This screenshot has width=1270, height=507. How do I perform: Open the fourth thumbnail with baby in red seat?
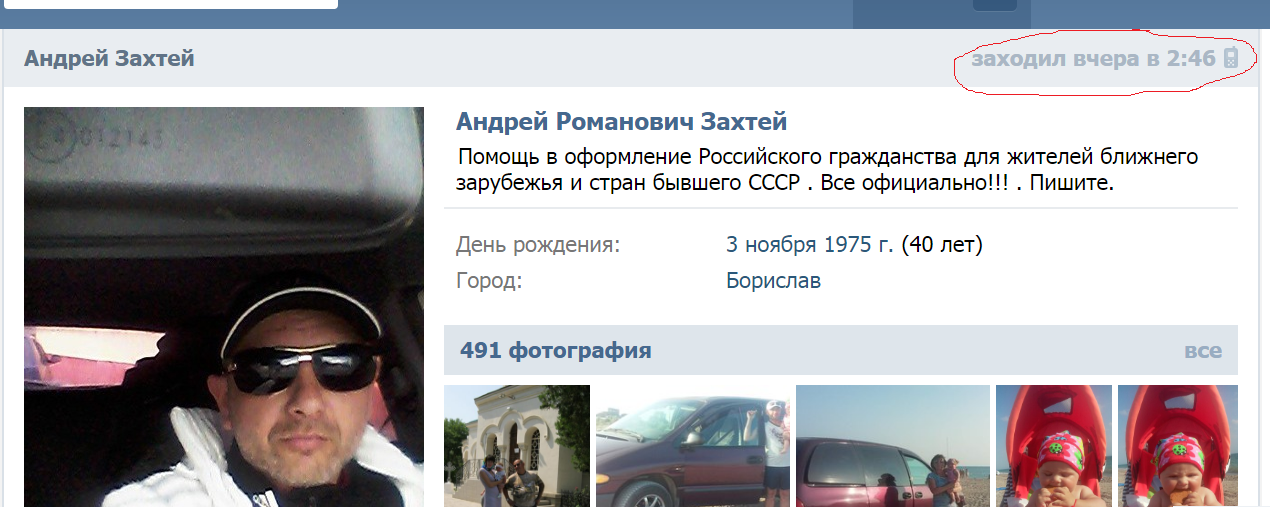(x=1054, y=446)
